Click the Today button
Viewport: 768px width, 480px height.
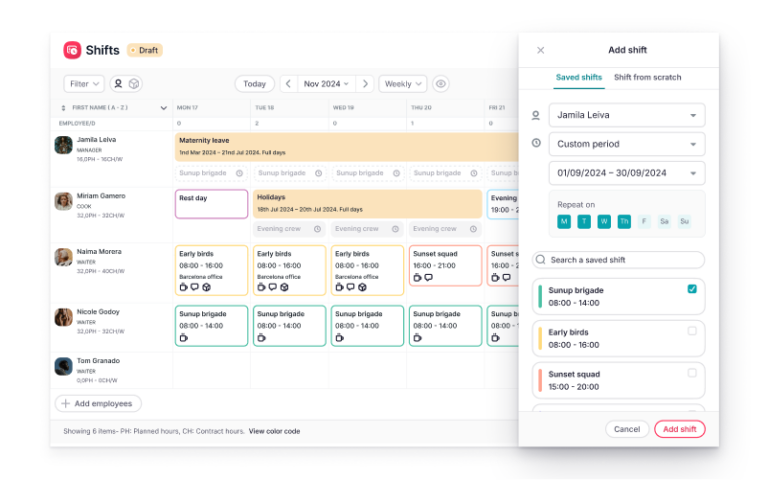click(x=254, y=84)
